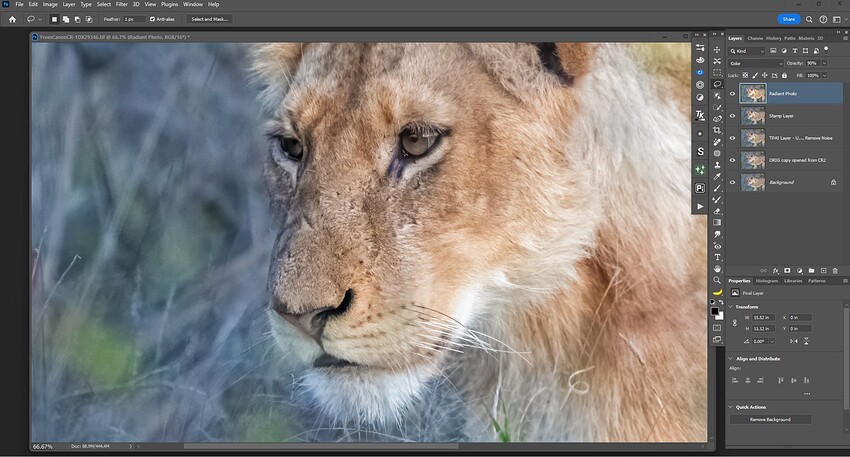
Task: Uncheck the Anti-alias checkbox
Action: point(152,19)
